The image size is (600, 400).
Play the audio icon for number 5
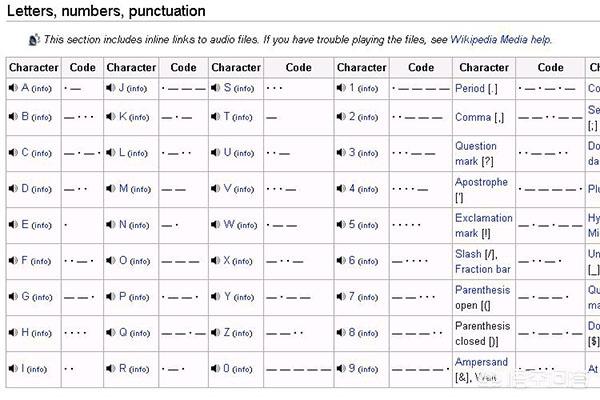tap(341, 224)
